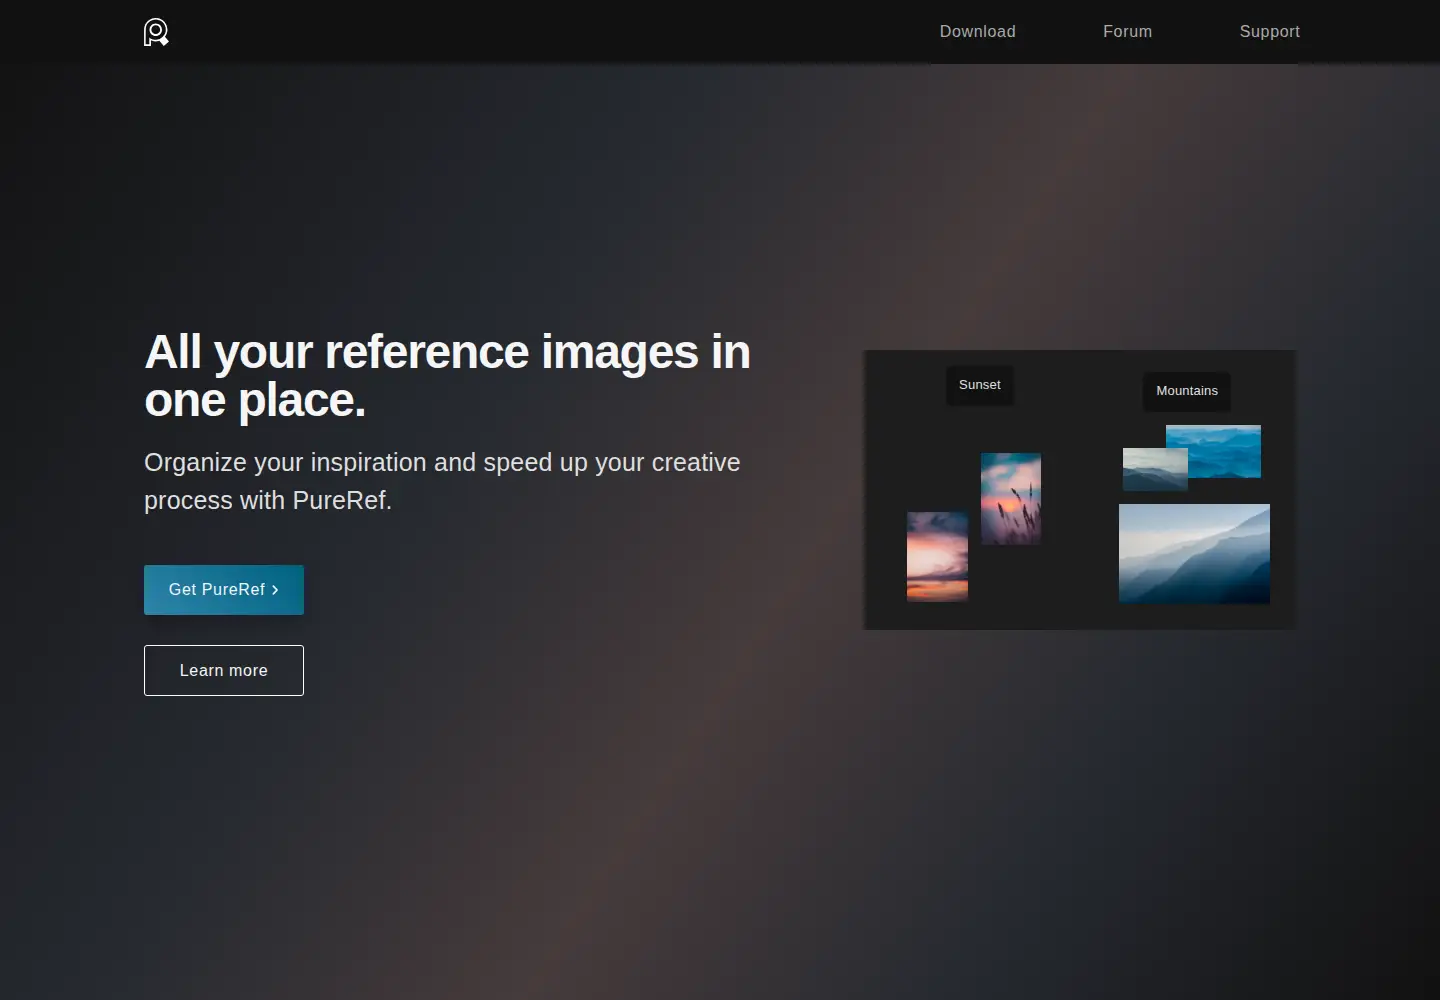Click the headline 'All your reference images in one place.'
Screen dimensions: 1440x1000
(x=447, y=376)
